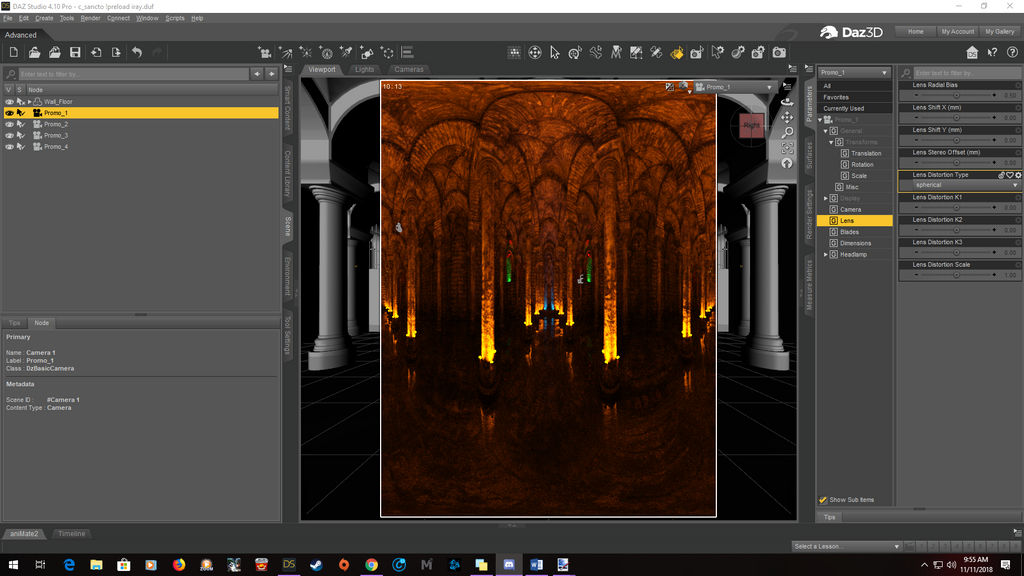Toggle visibility of Wall_Floor node
This screenshot has height=576, width=1024.
coord(9,102)
